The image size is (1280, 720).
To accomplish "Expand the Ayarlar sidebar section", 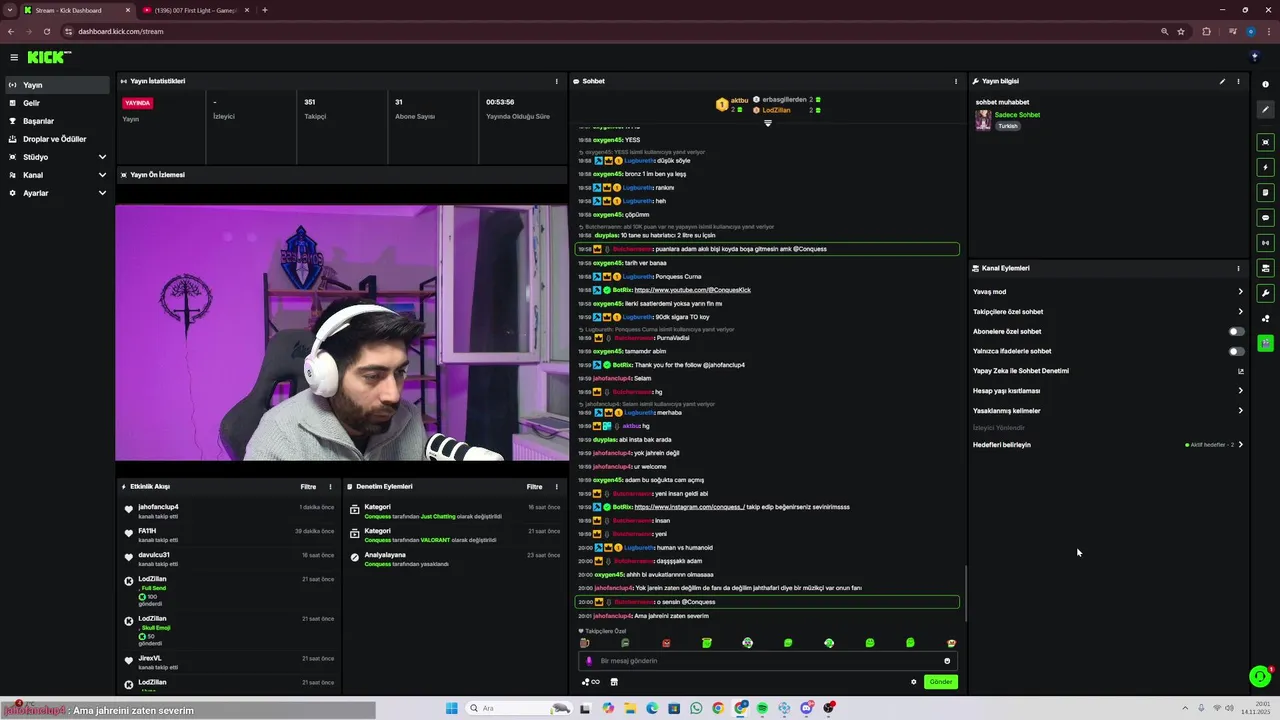I will click(55, 193).
